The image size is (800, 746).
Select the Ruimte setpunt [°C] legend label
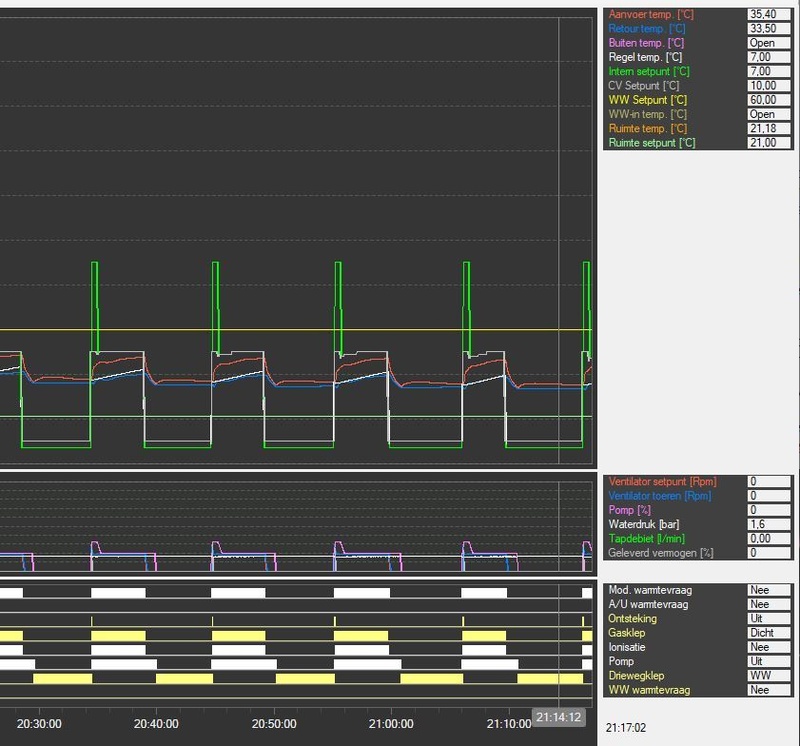tap(652, 143)
